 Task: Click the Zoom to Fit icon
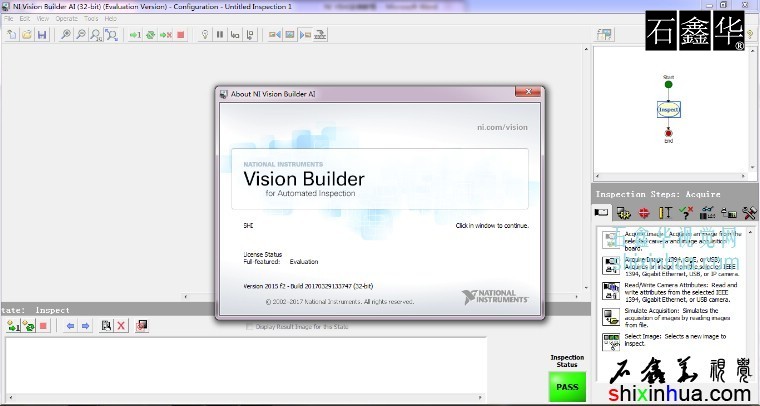pyautogui.click(x=111, y=35)
